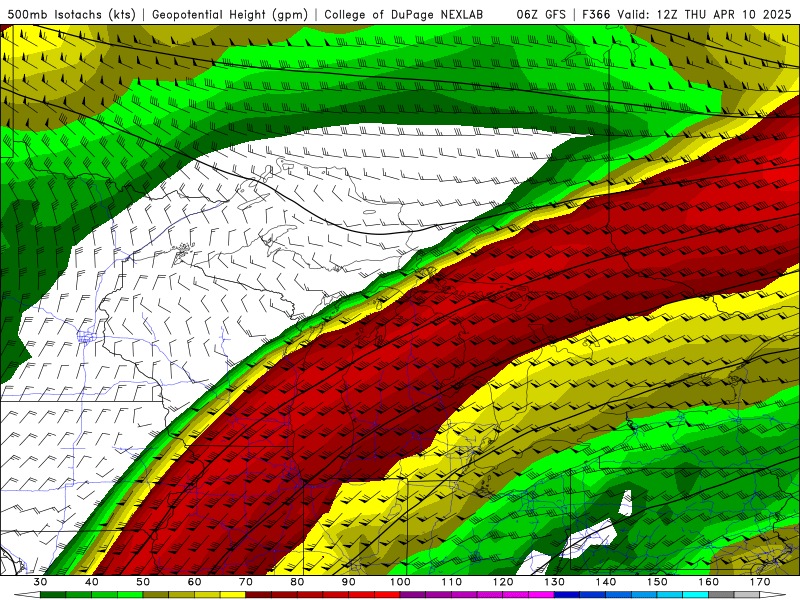Viewport: 800px width, 600px height.
Task: Click the legend value '170'
Action: [760, 582]
